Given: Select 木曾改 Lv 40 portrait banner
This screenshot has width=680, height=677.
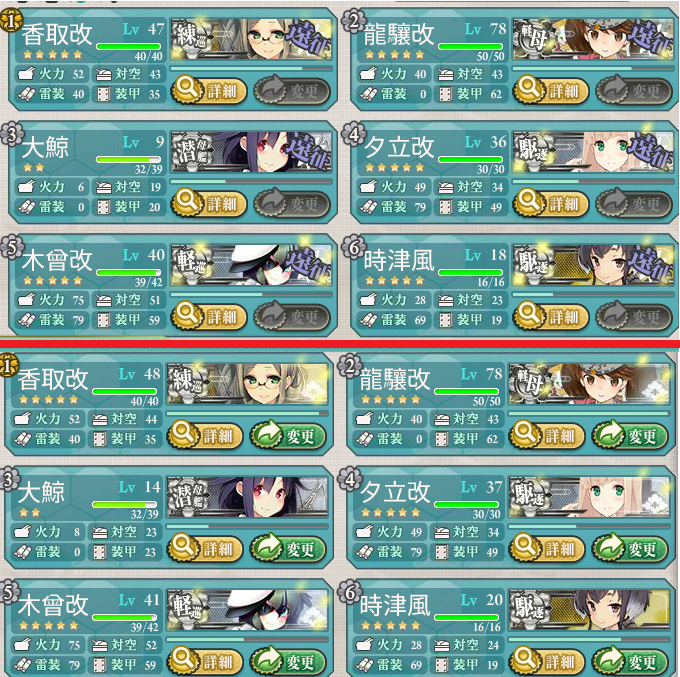Looking at the screenshot, I should [x=252, y=265].
